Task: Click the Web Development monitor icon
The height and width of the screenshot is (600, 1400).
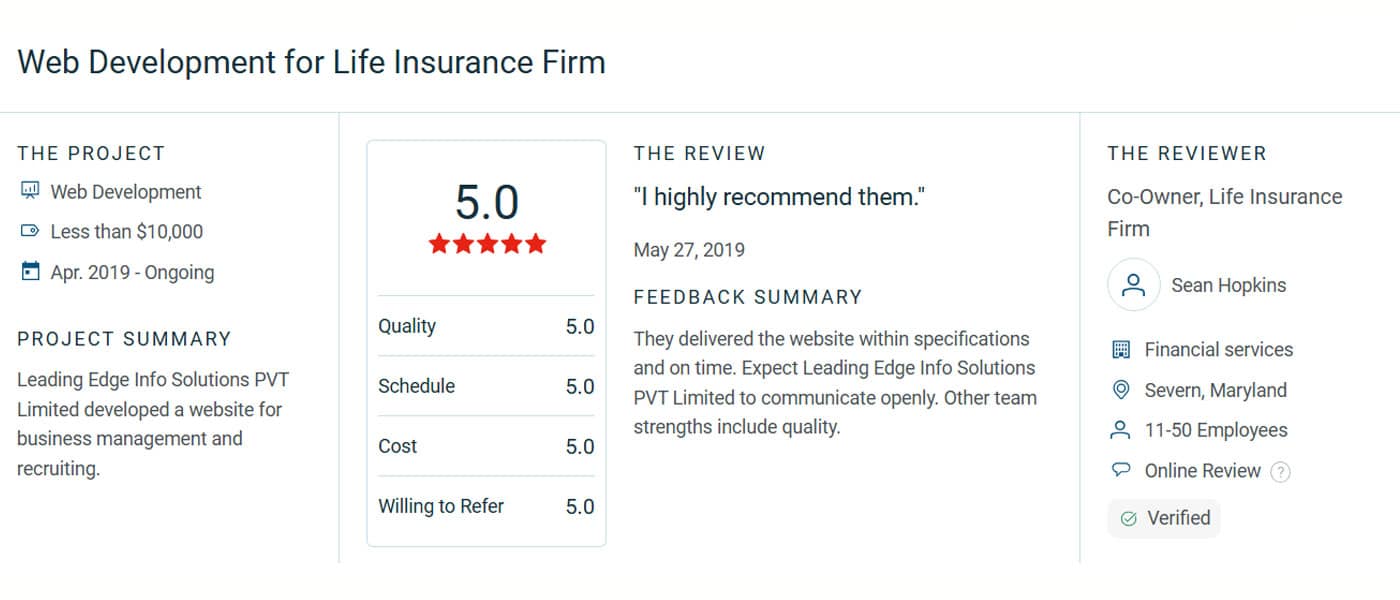Action: 32,191
